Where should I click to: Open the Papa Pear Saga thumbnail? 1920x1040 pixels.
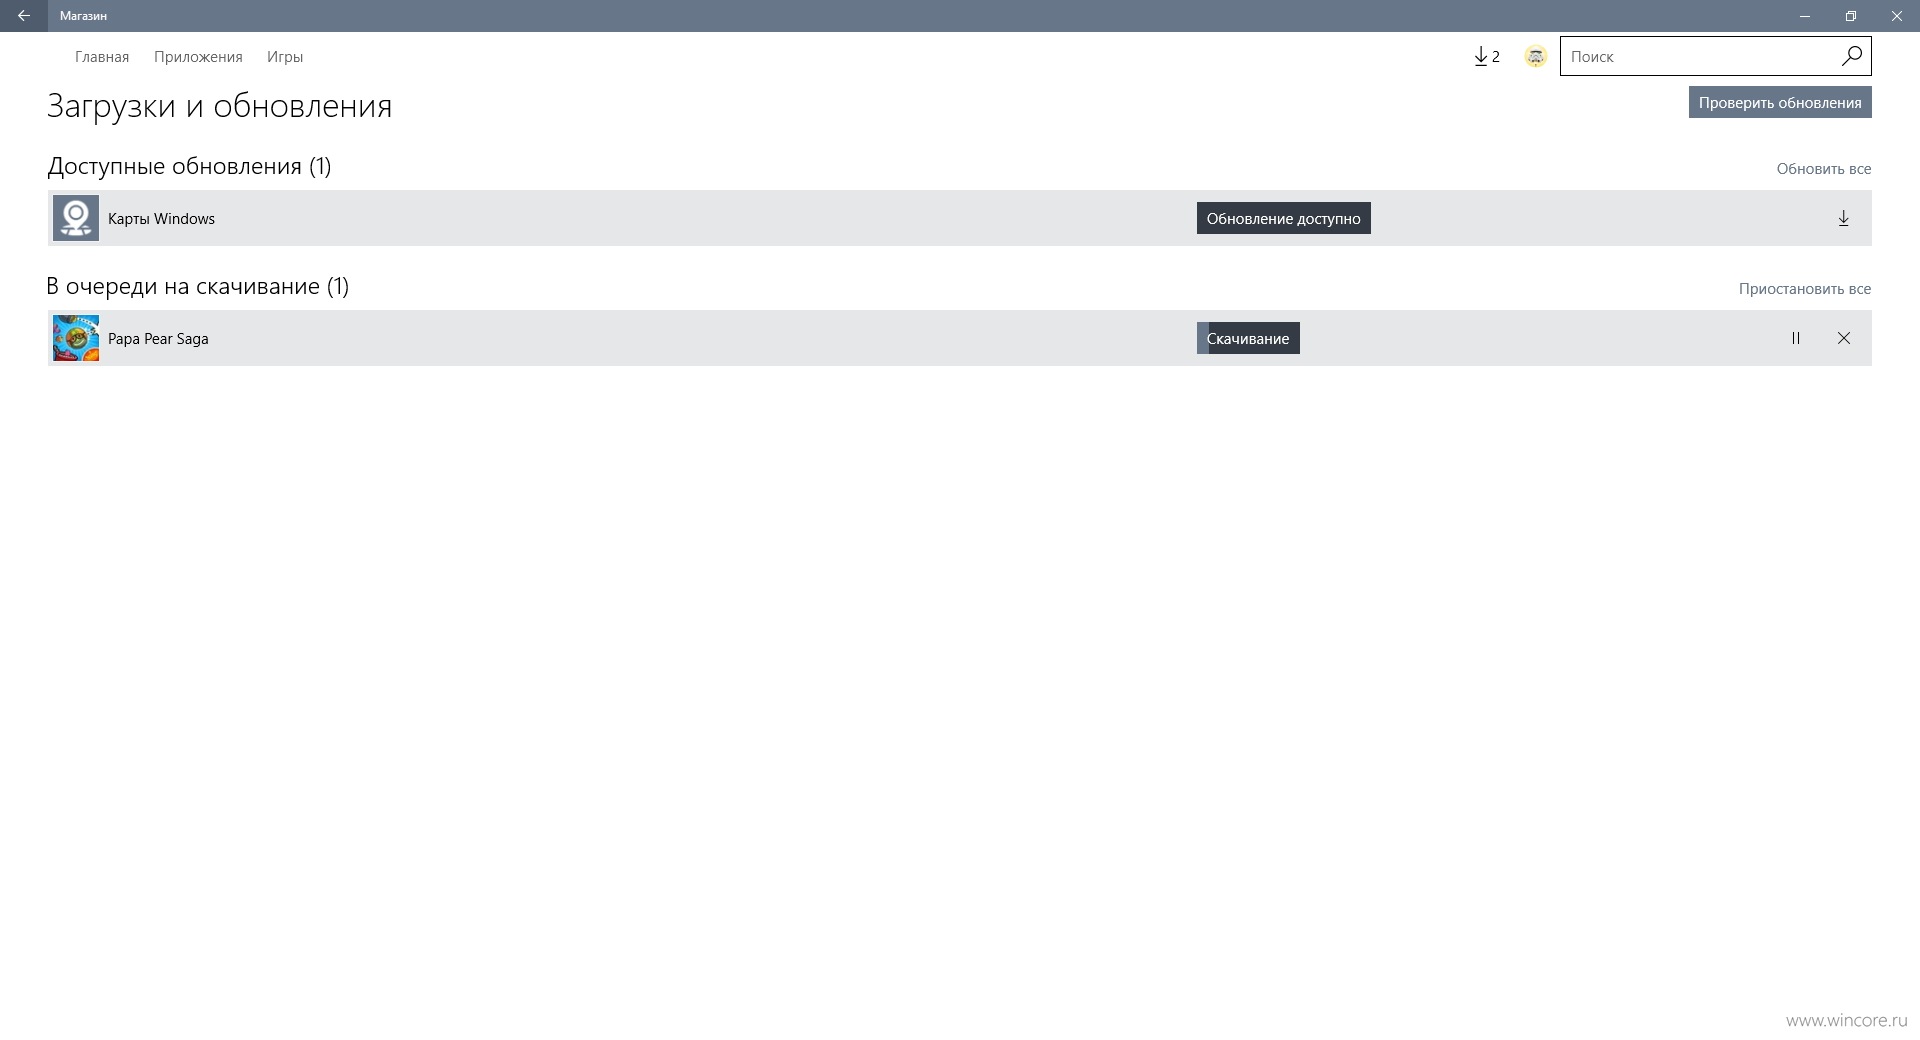point(76,338)
